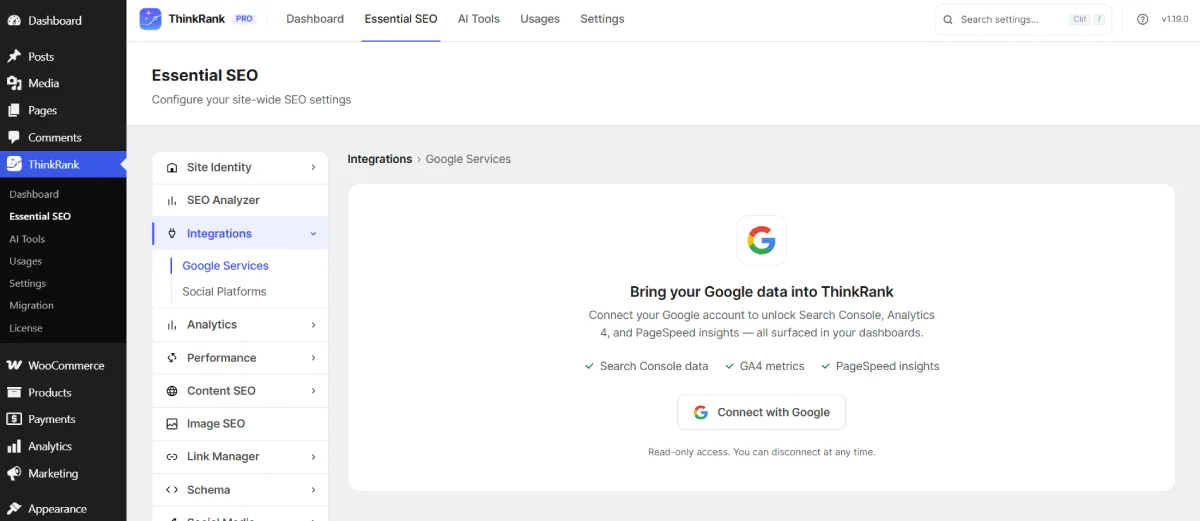Click the v1.19.0 version label

(x=1175, y=19)
